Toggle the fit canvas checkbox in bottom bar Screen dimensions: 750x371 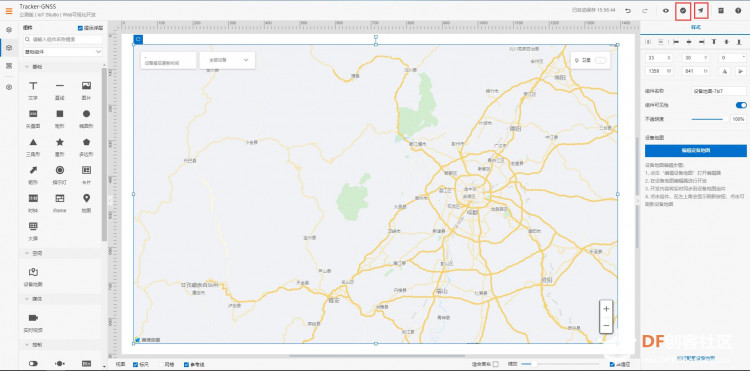click(x=496, y=364)
